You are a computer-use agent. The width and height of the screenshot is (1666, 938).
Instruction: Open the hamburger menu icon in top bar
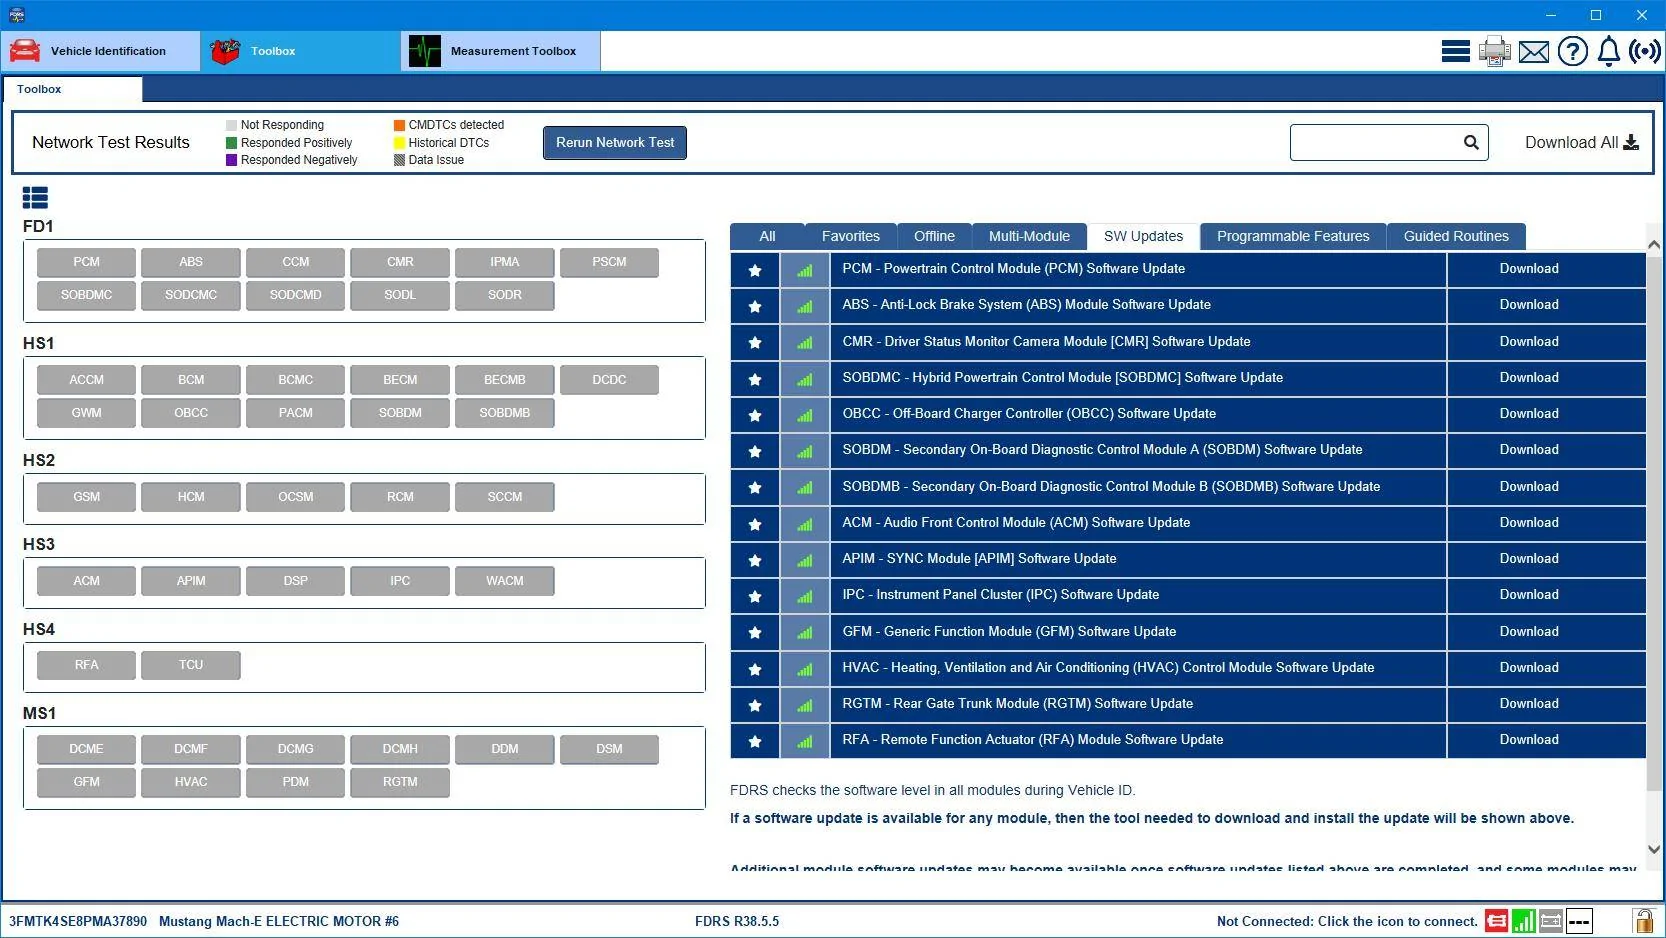click(x=1455, y=51)
